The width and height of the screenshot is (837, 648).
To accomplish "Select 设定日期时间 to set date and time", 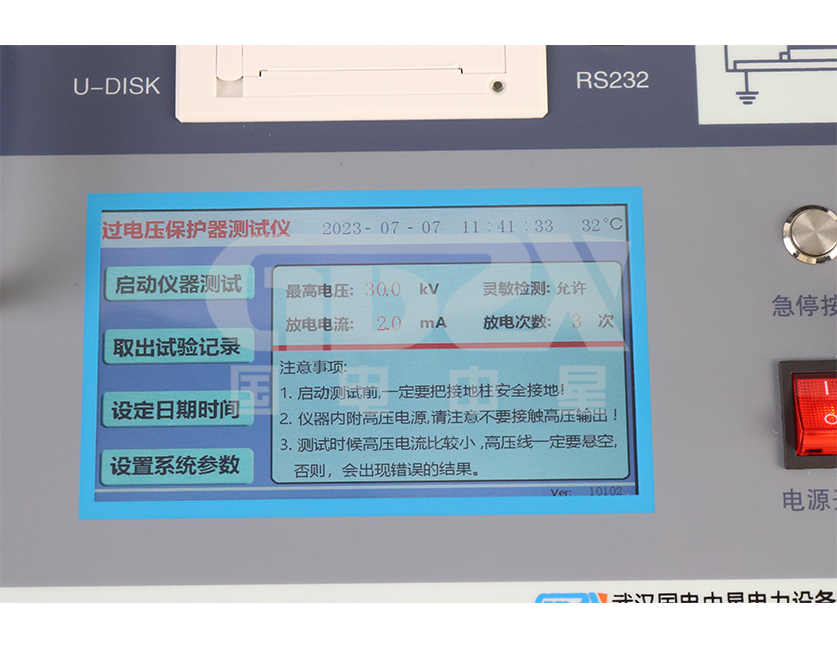I will coord(176,409).
